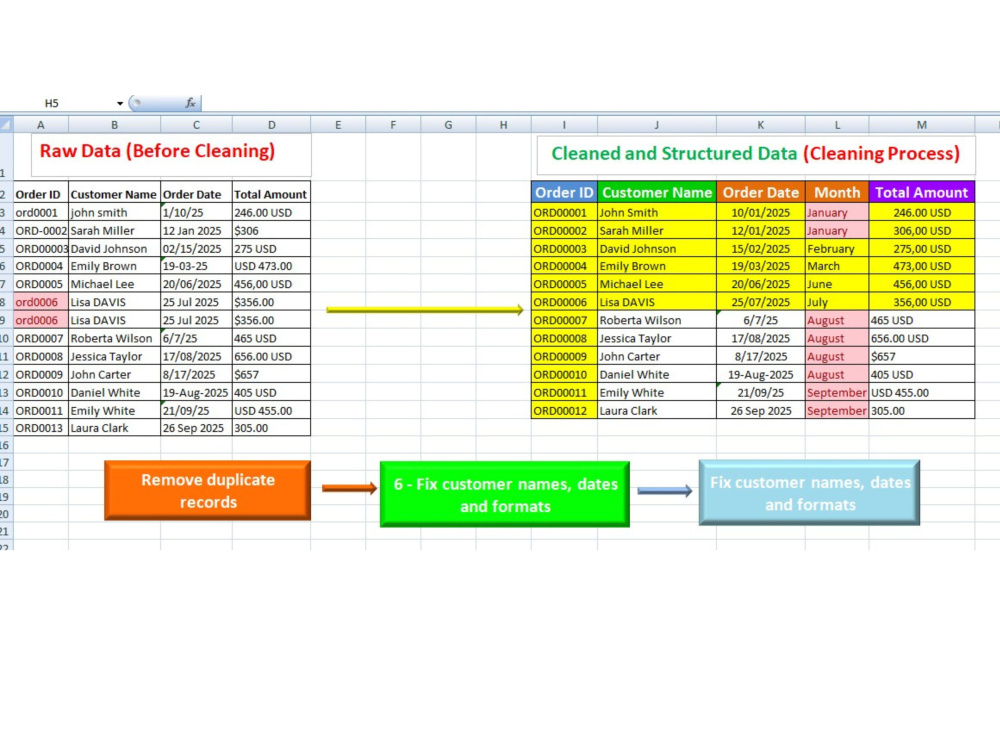1000x750 pixels.
Task: Select cleaned name cell 'Roberta Wilson'
Action: click(x=657, y=320)
